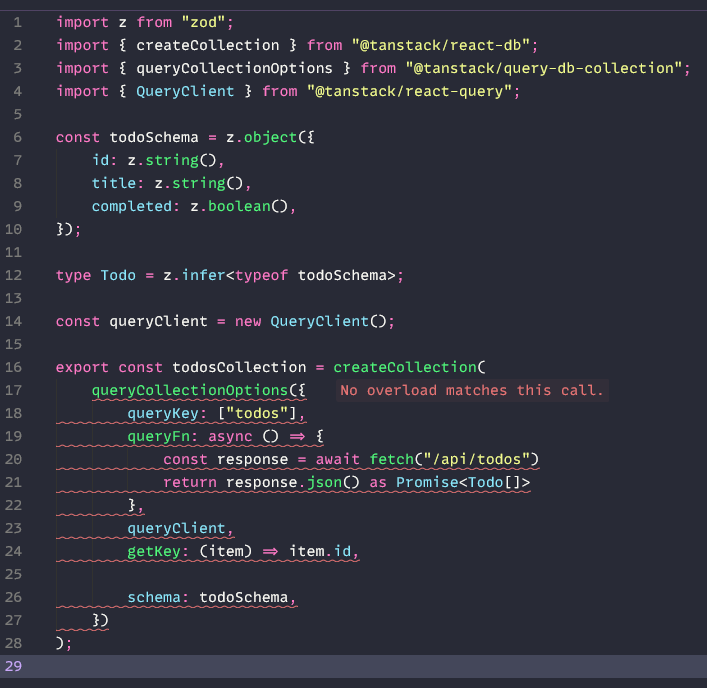
Task: Click z.infer on line 12
Action: pos(194,275)
